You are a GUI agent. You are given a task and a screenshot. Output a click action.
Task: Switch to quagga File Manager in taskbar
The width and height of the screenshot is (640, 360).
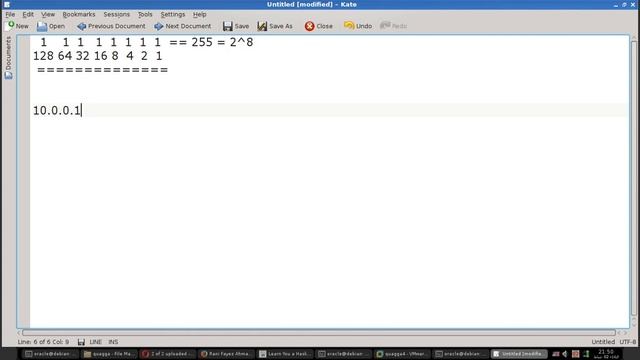[109, 354]
